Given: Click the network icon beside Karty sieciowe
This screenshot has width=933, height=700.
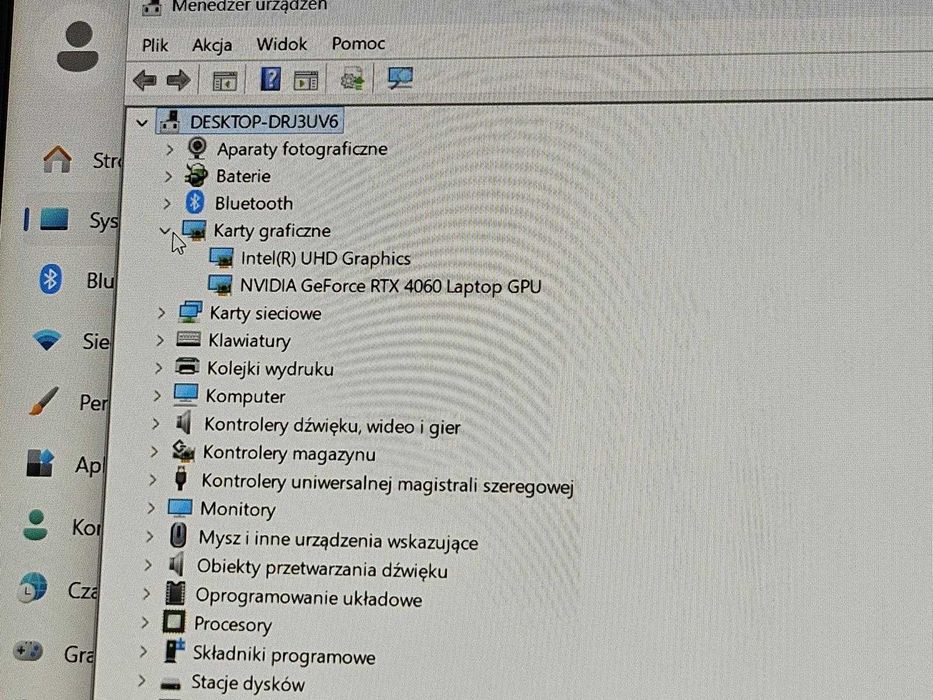Looking at the screenshot, I should point(190,312).
